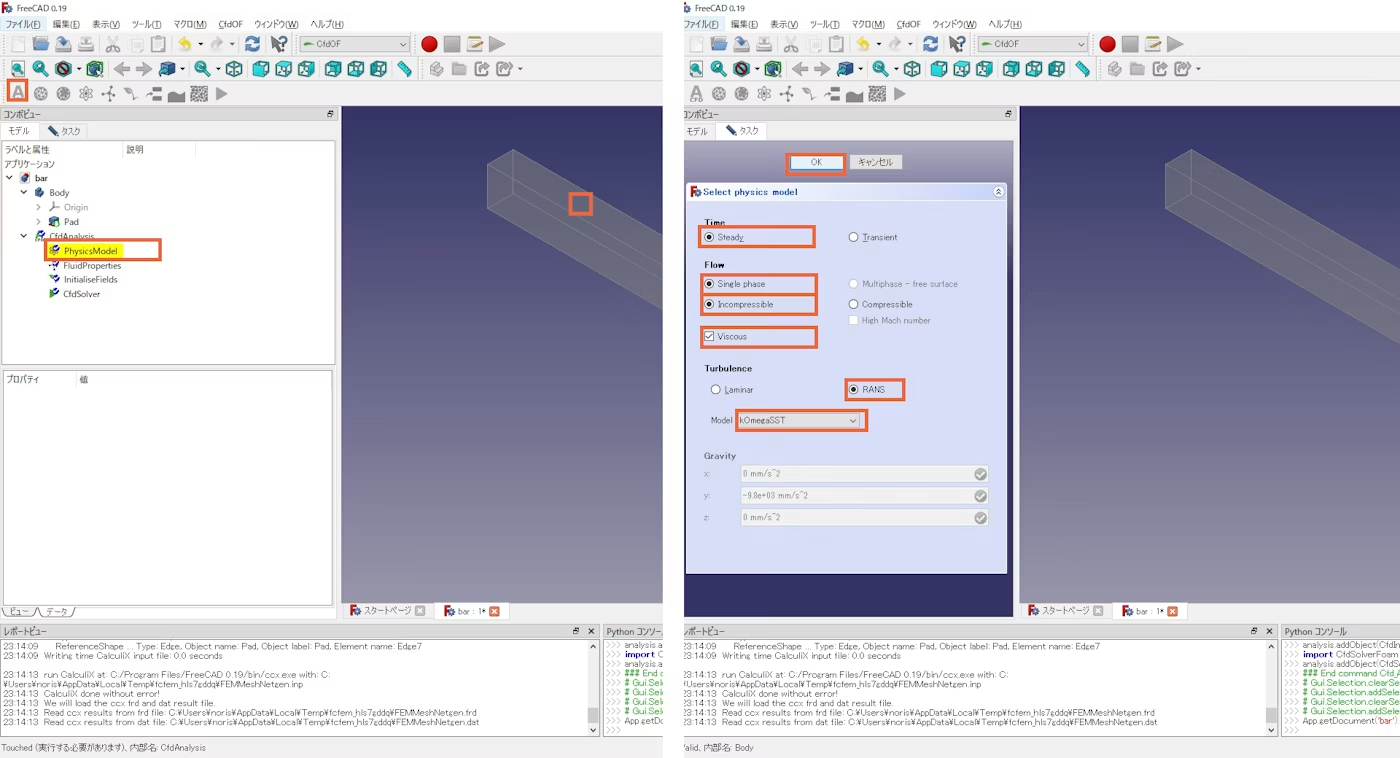Click the open folder icon in left window
This screenshot has height=758, width=1400.
[41, 44]
